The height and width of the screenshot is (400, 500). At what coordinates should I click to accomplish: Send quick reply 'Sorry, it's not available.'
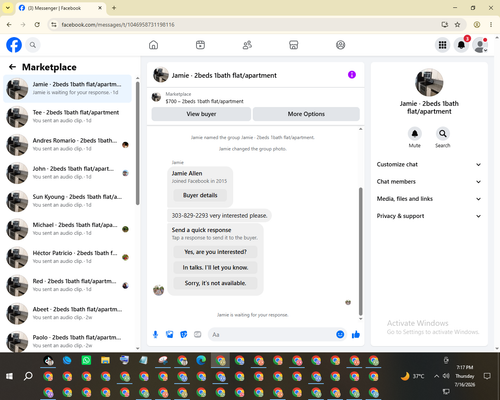[215, 283]
